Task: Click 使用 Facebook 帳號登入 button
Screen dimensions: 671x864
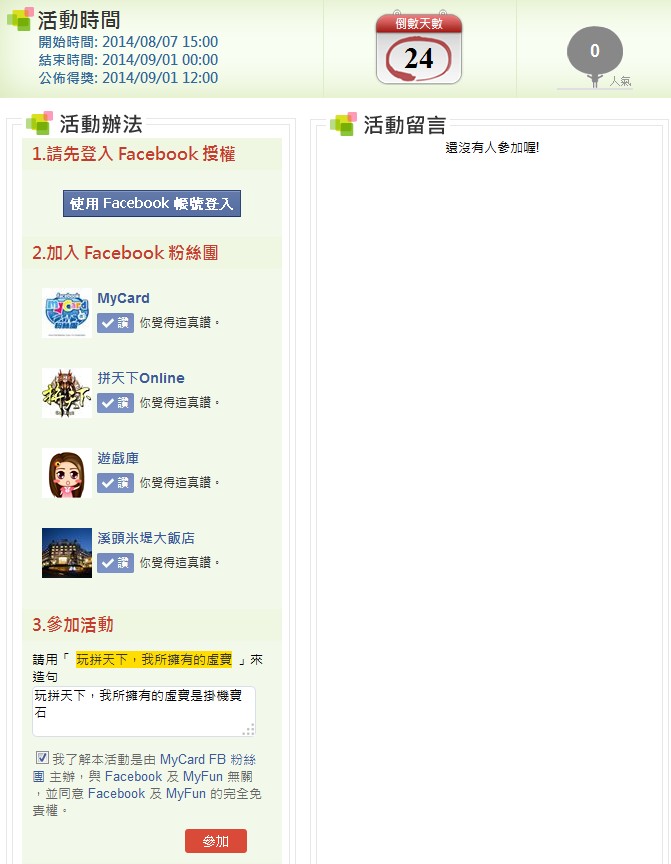Action: [152, 204]
